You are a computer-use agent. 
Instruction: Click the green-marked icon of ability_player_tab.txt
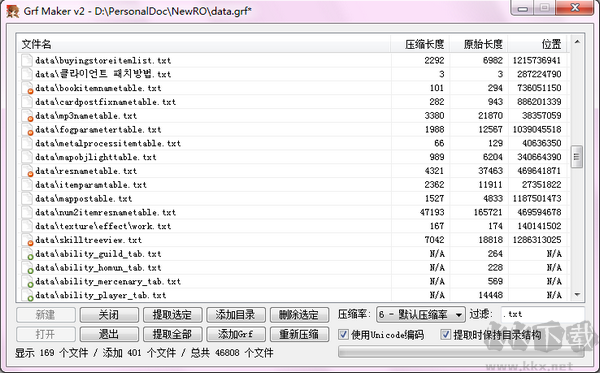pos(27,295)
